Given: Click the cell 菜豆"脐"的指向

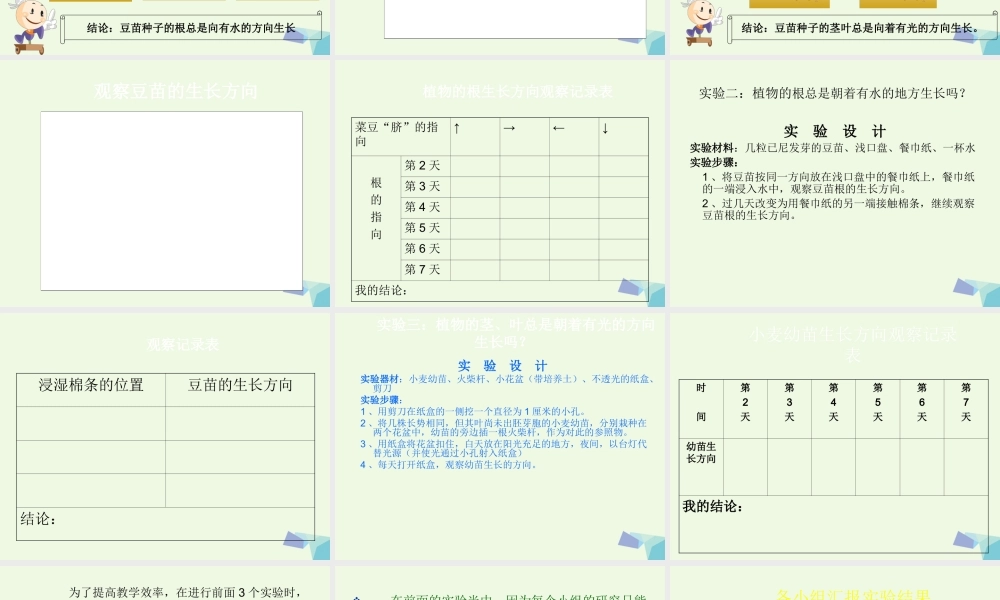Looking at the screenshot, I should pos(401,135).
